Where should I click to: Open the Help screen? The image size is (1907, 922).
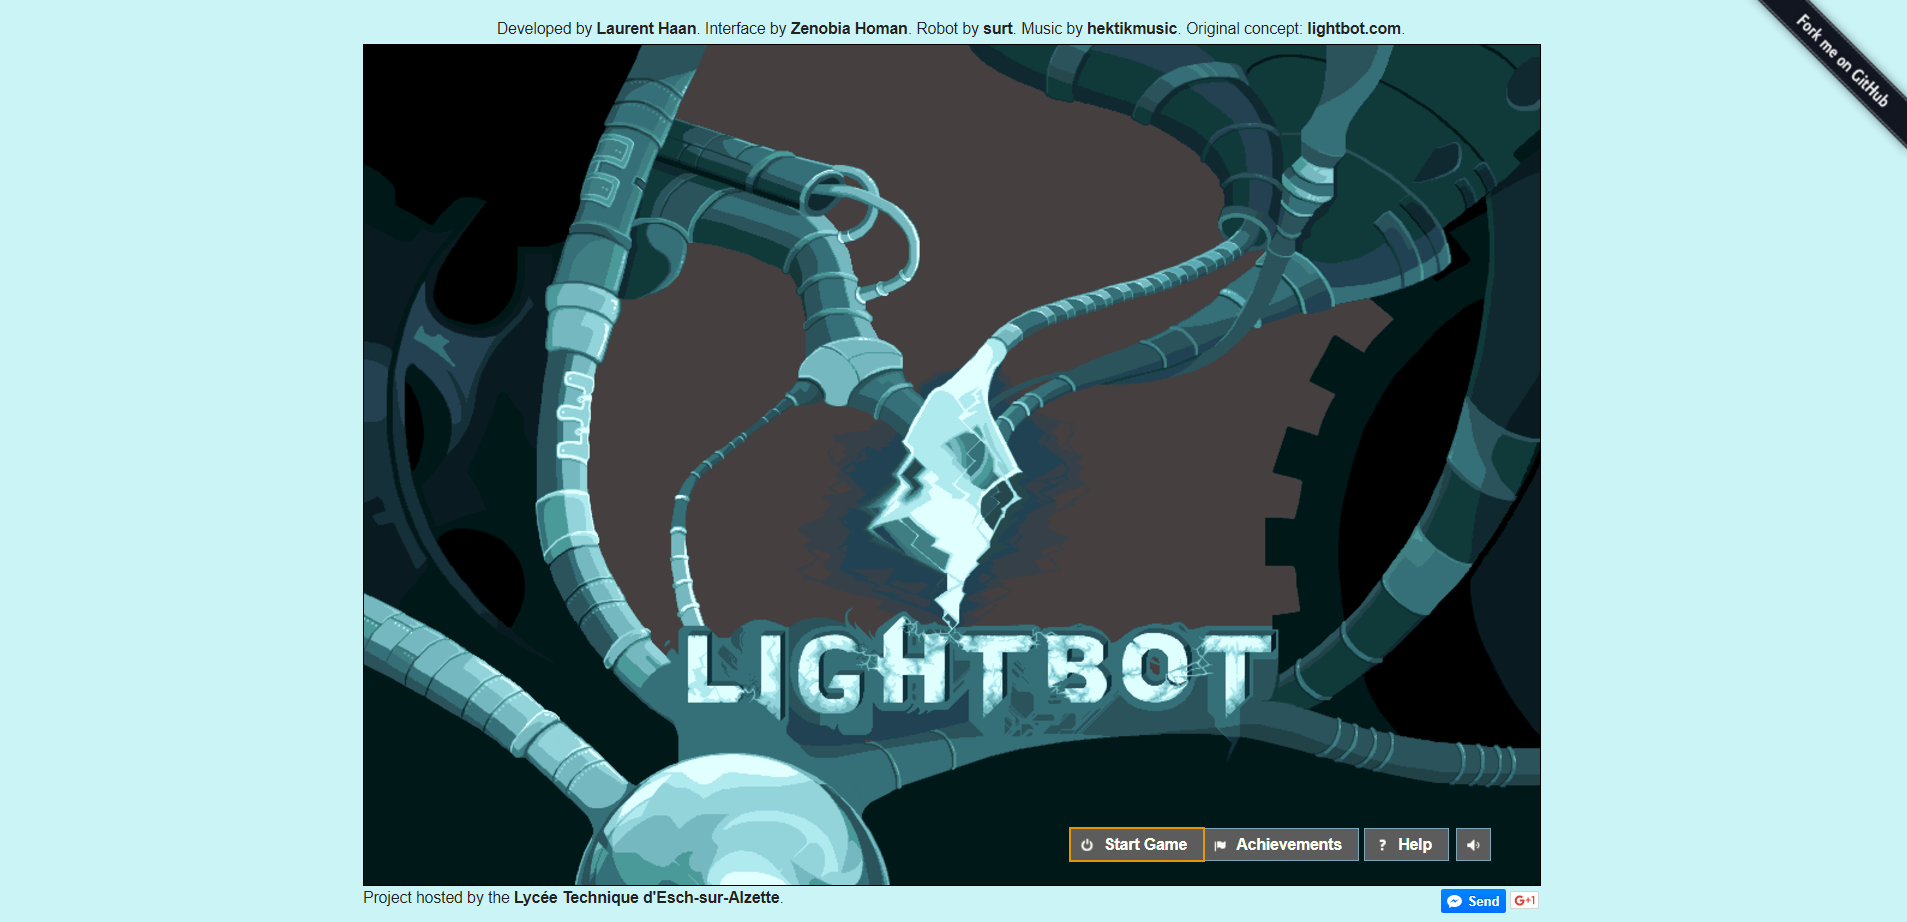(1407, 843)
